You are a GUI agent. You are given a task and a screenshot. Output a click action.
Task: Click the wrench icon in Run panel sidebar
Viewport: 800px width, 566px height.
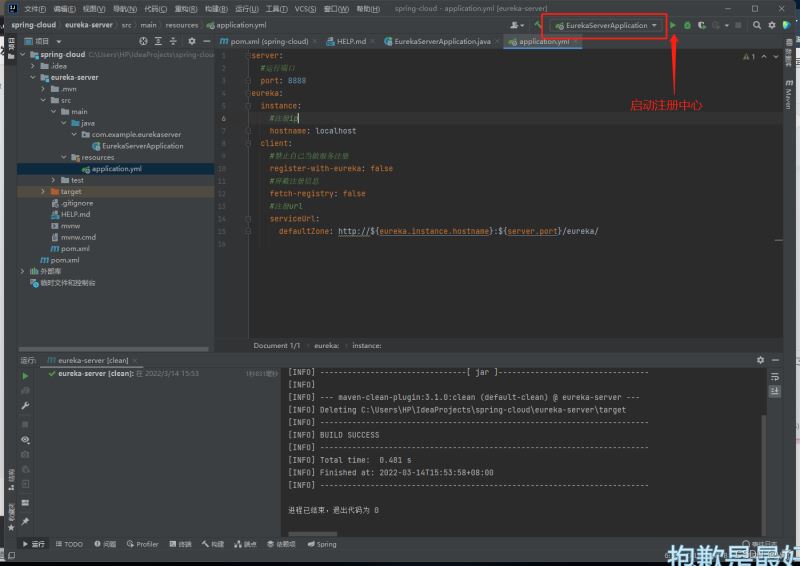tap(25, 406)
